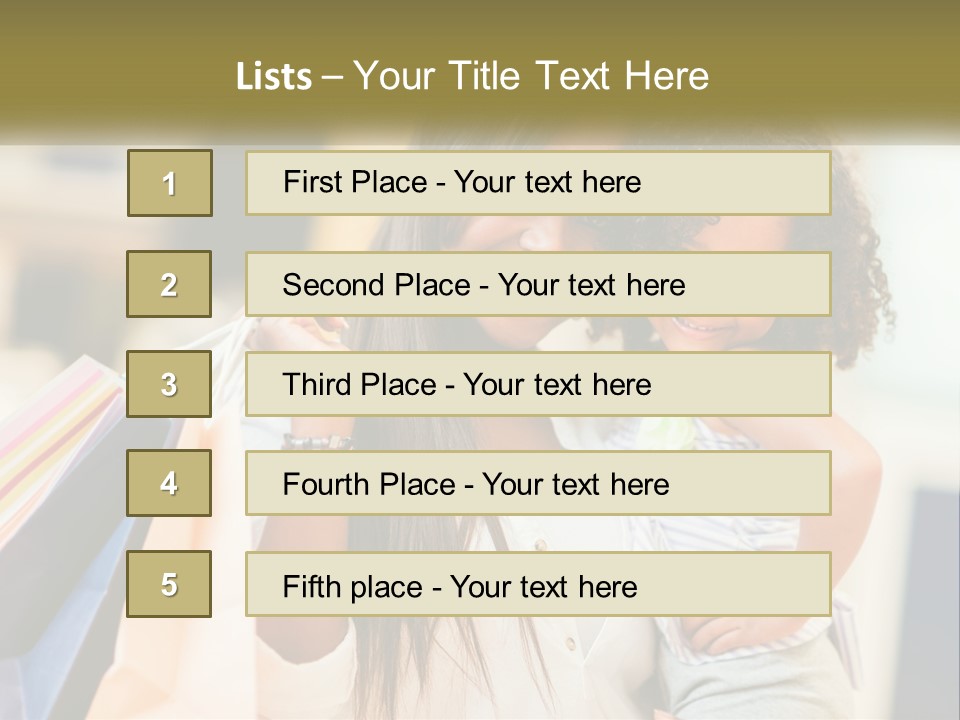Click the number 1 box

[169, 183]
